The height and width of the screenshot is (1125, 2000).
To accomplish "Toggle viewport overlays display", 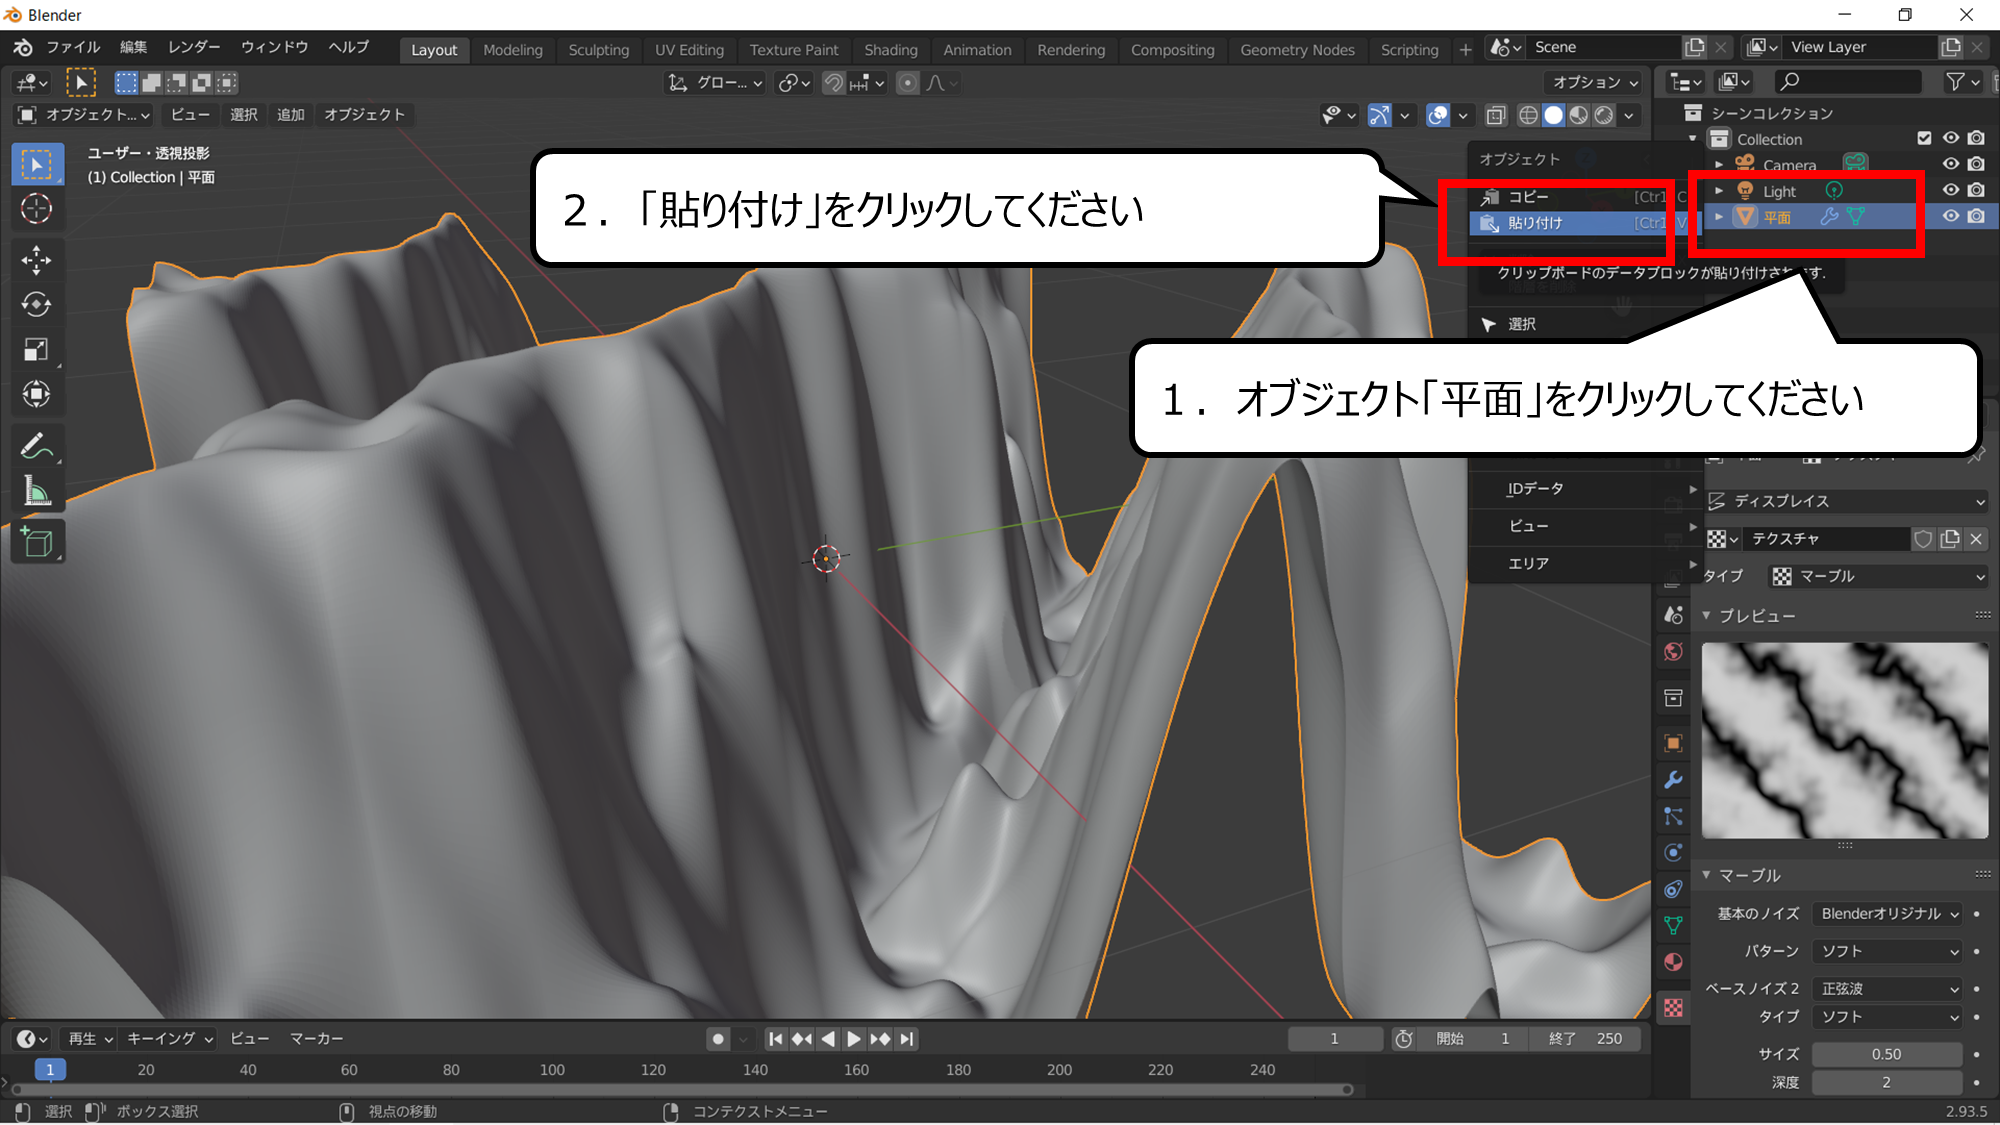I will (1438, 115).
